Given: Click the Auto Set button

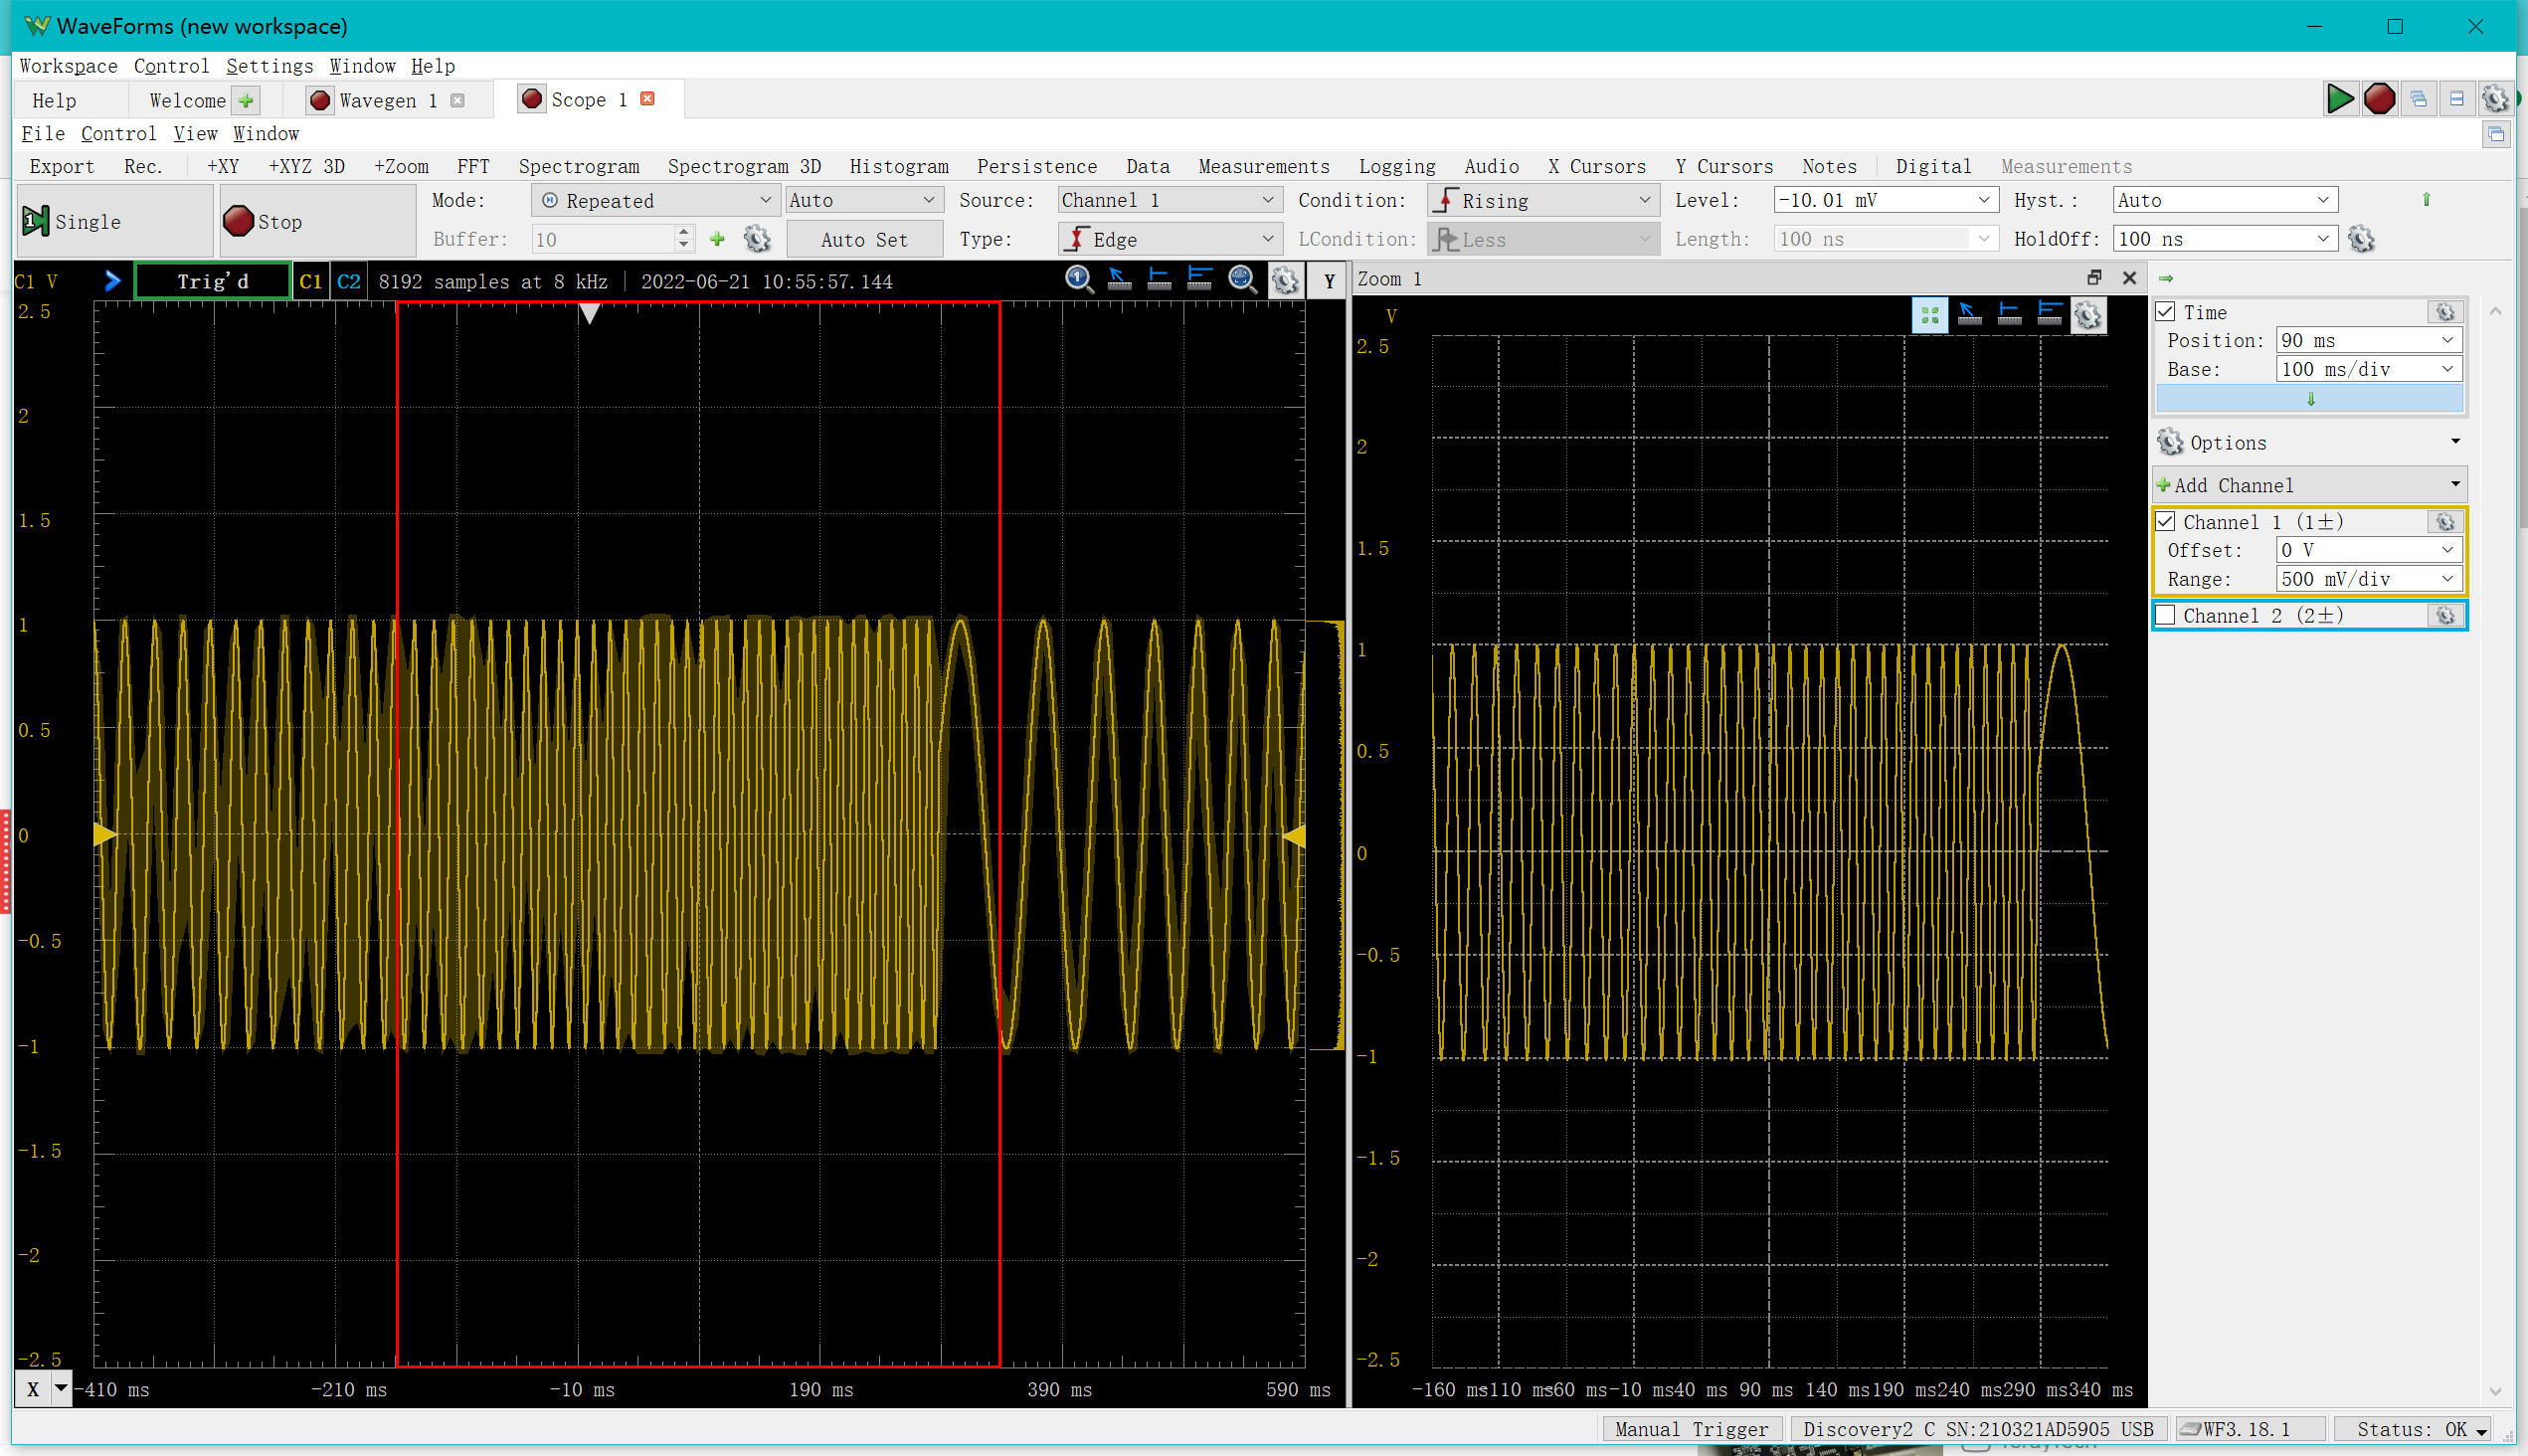Looking at the screenshot, I should (x=864, y=240).
